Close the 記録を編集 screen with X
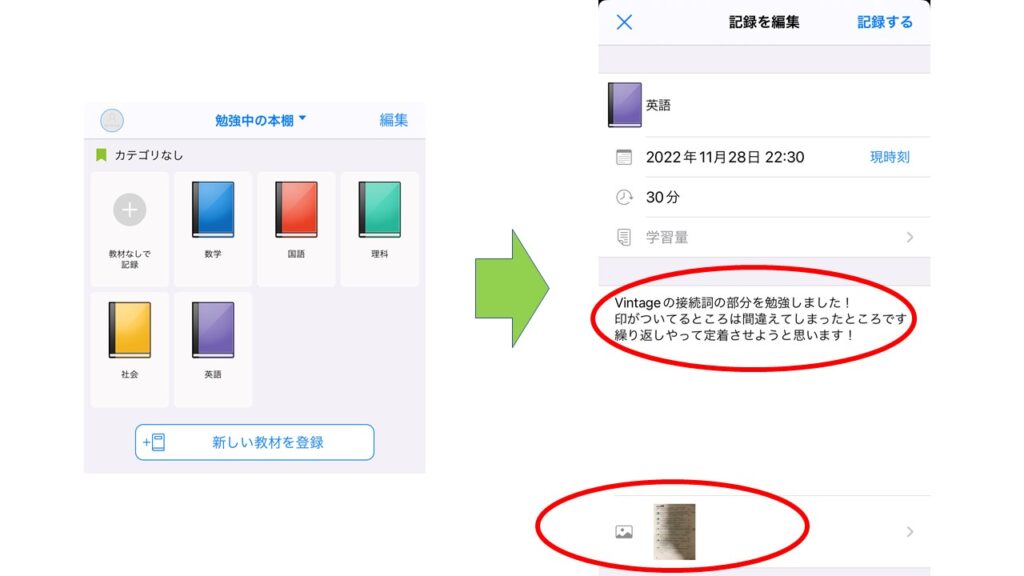The image size is (1024, 576). (x=624, y=22)
